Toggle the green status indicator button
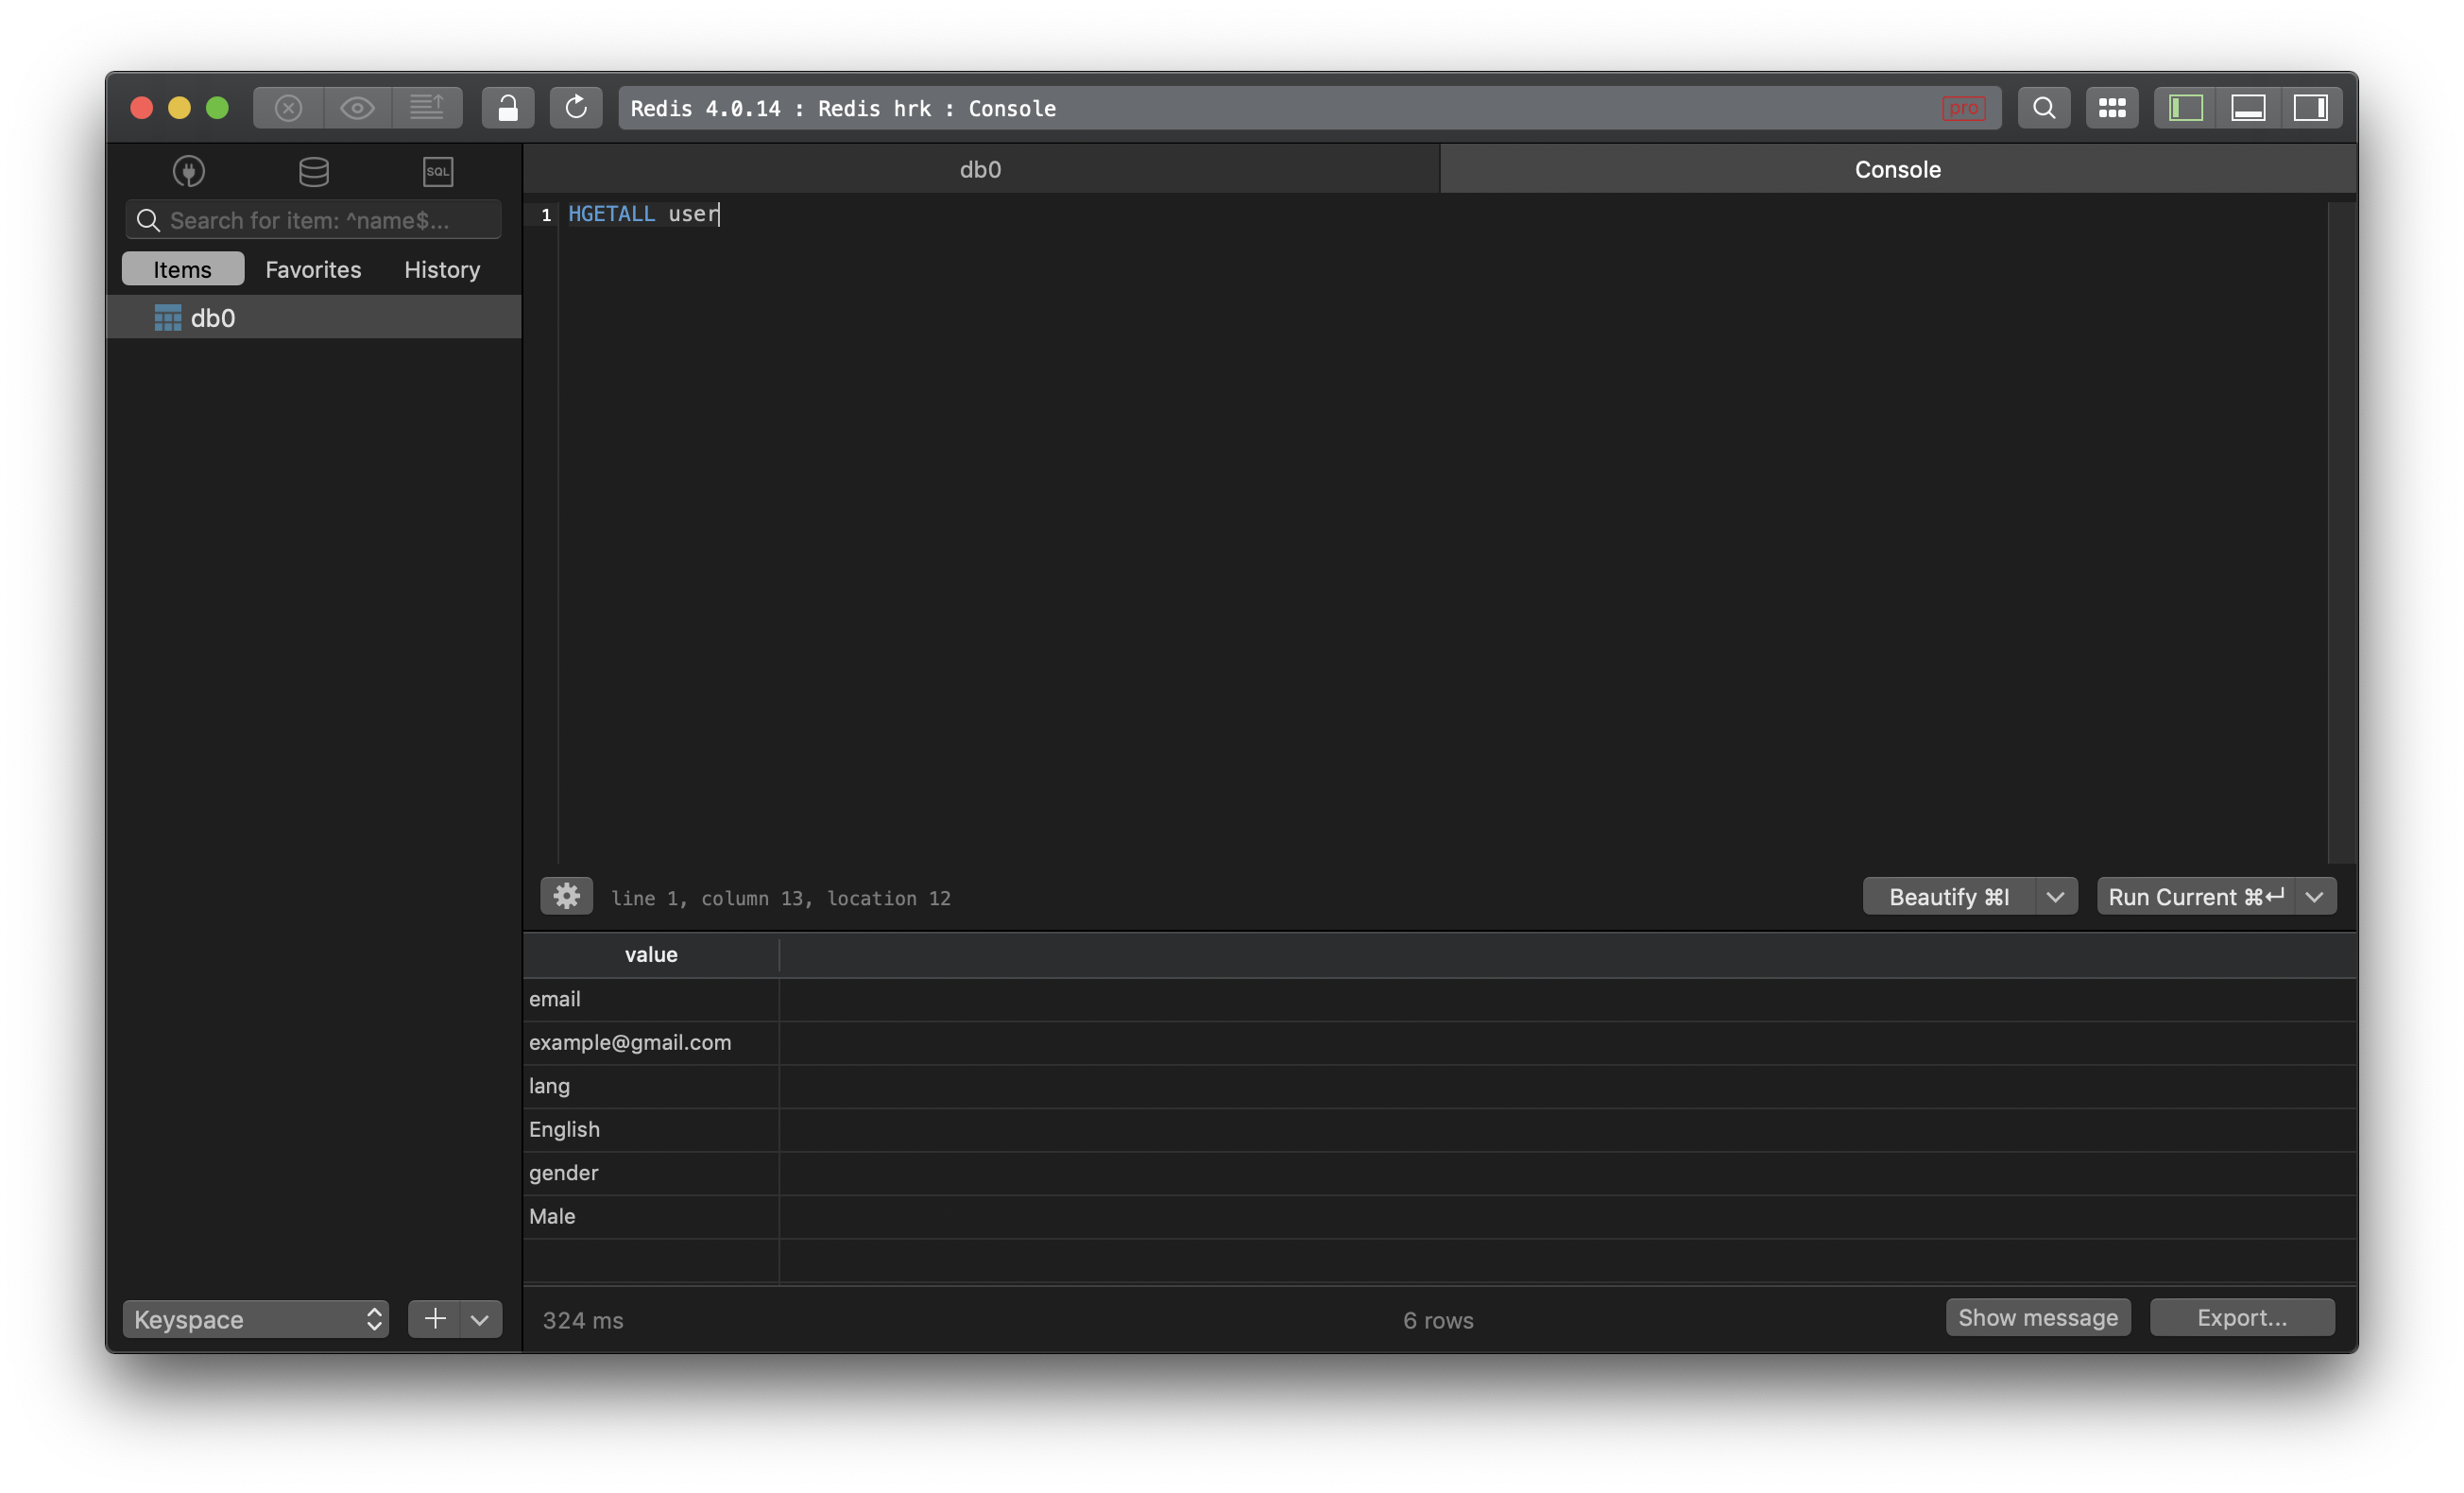This screenshot has height=1493, width=2464. [x=214, y=108]
